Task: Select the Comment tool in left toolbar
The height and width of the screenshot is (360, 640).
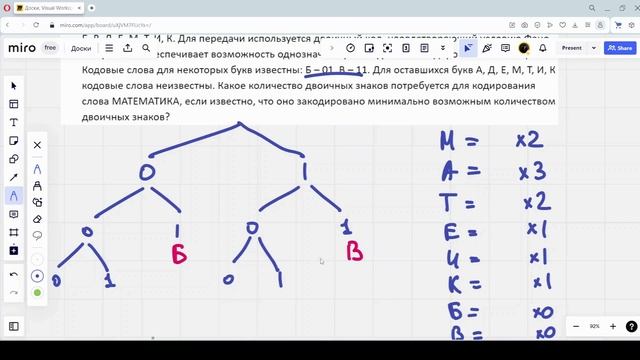Action: [14, 214]
